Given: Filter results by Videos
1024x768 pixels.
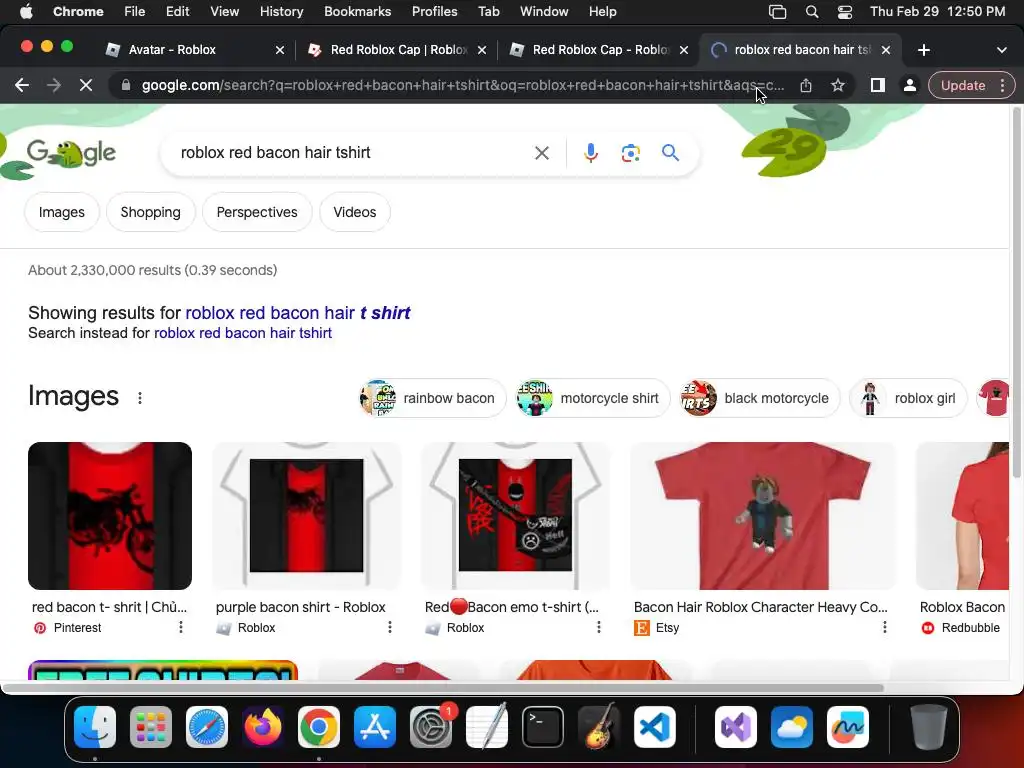Looking at the screenshot, I should pos(355,212).
